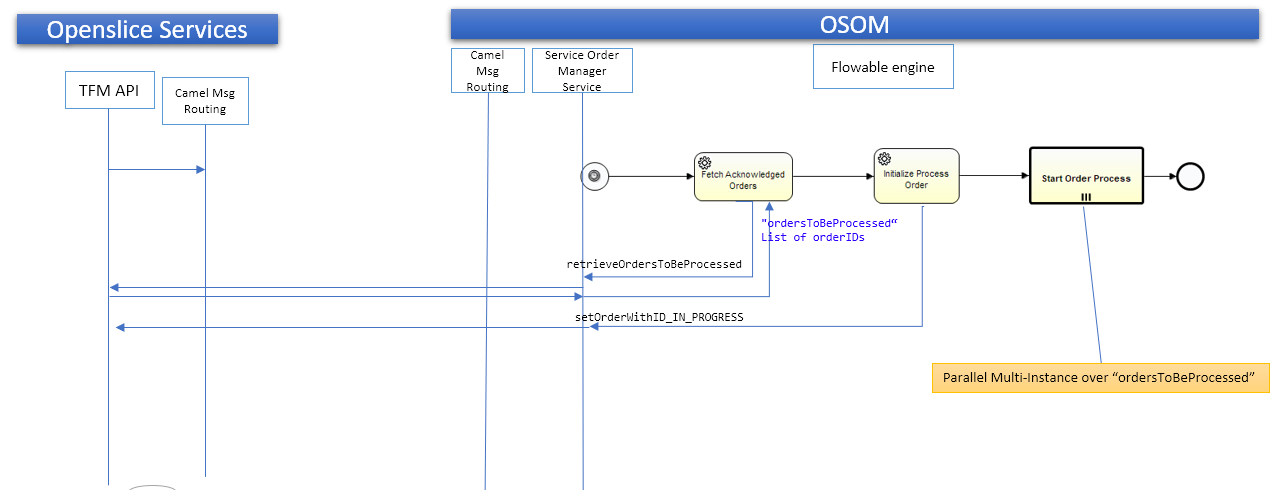Select the TFM API box
The image size is (1272, 490).
pyautogui.click(x=110, y=92)
